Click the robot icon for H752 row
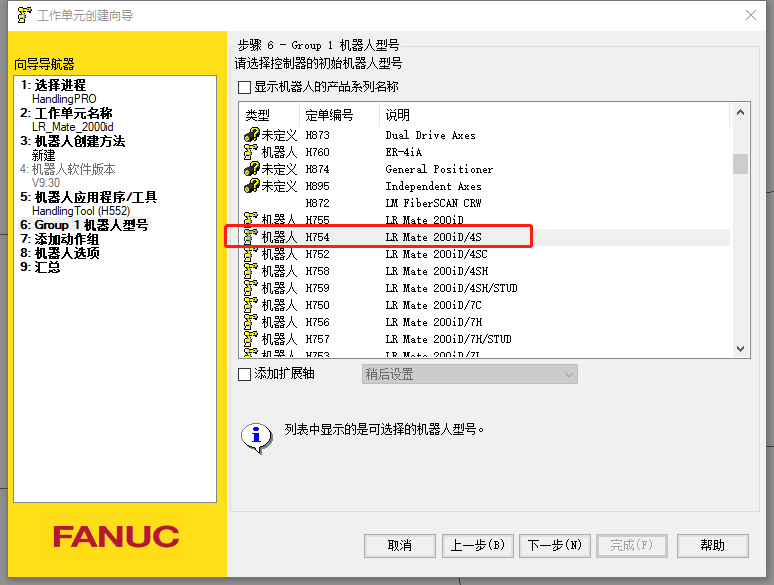Screen dimensions: 774x585 click(x=251, y=254)
